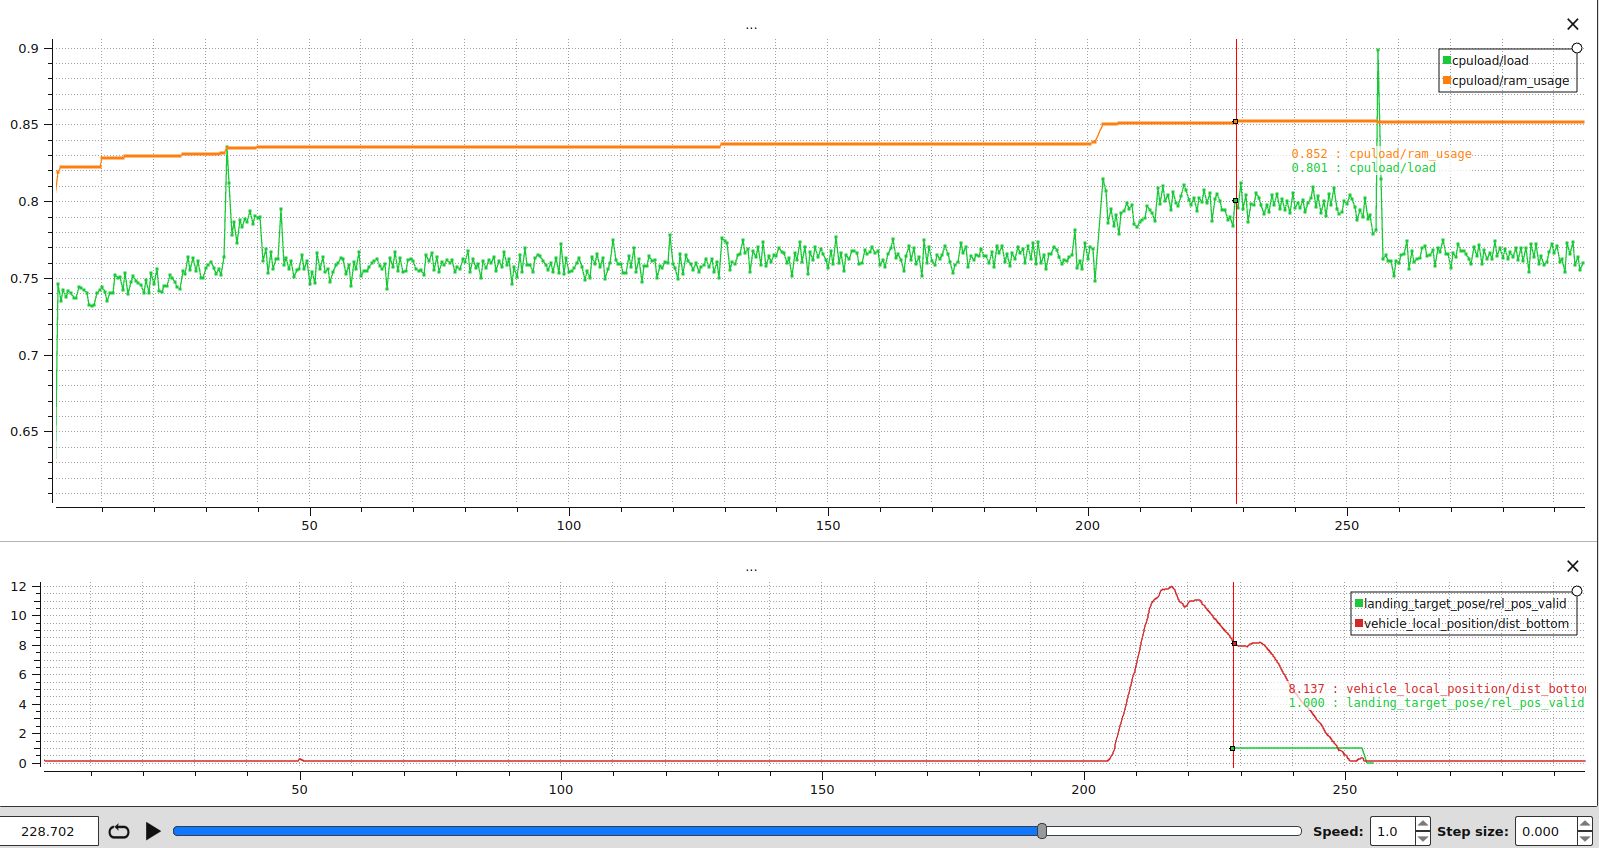Screen dimensions: 1599x848
Task: Click tracker value 8.137 dist_bottom
Action: (1436, 689)
